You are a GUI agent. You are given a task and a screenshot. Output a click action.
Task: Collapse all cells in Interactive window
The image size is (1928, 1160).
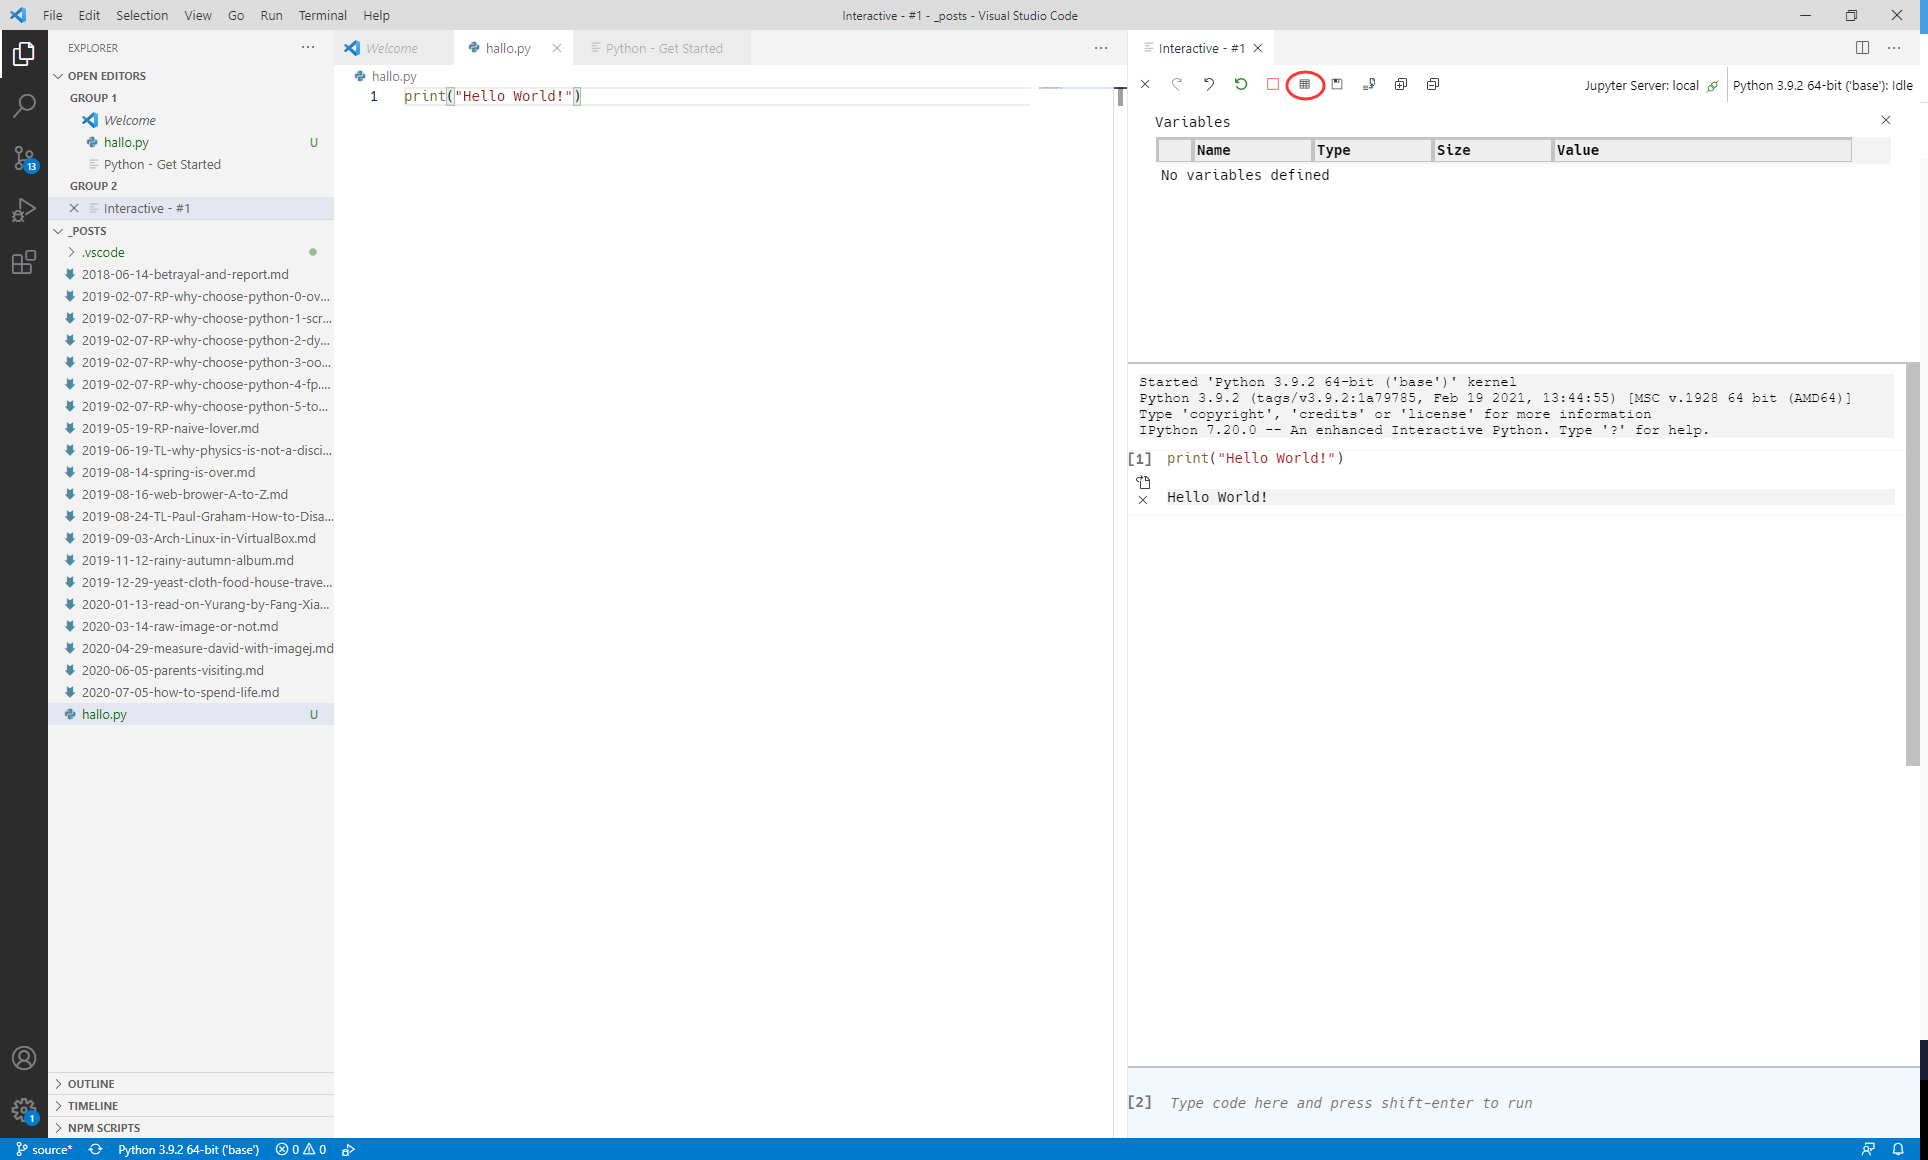click(1433, 84)
